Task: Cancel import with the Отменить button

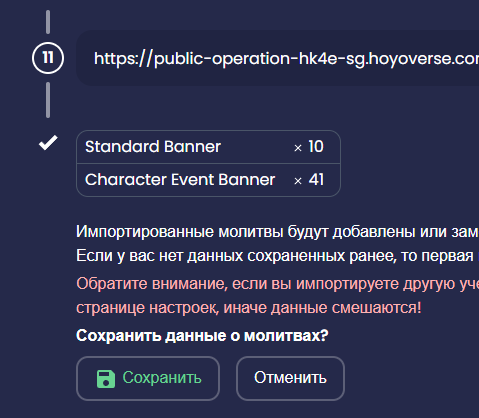Action: 290,378
